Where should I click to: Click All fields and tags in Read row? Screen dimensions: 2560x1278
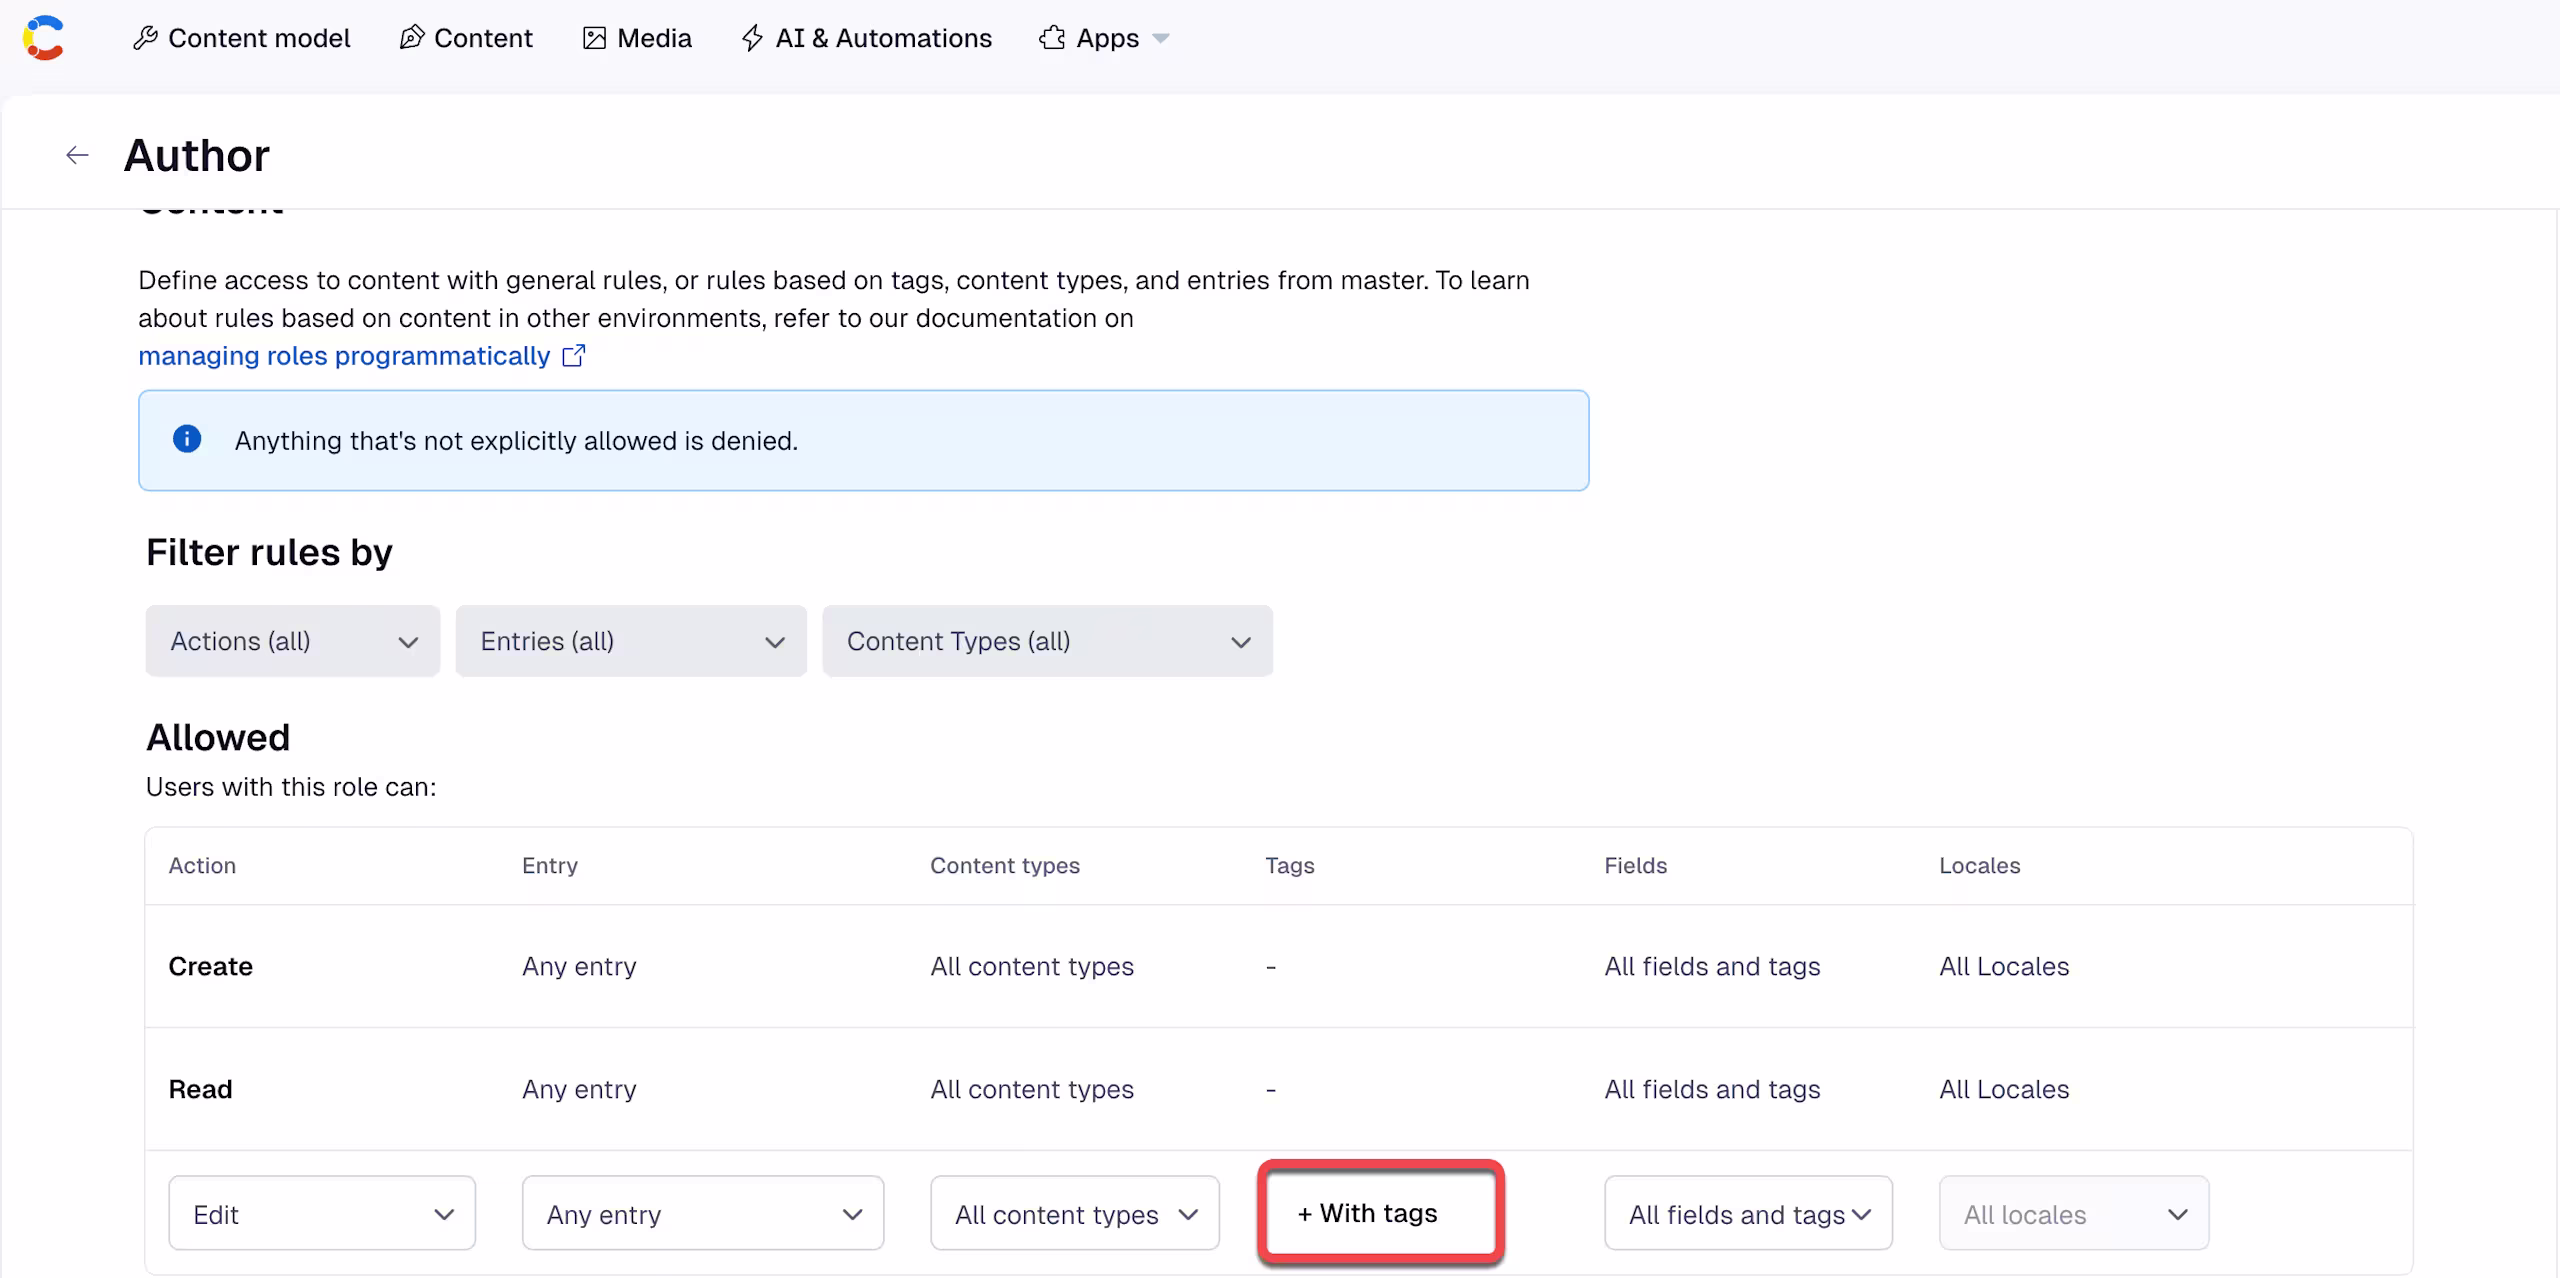tap(1712, 1089)
